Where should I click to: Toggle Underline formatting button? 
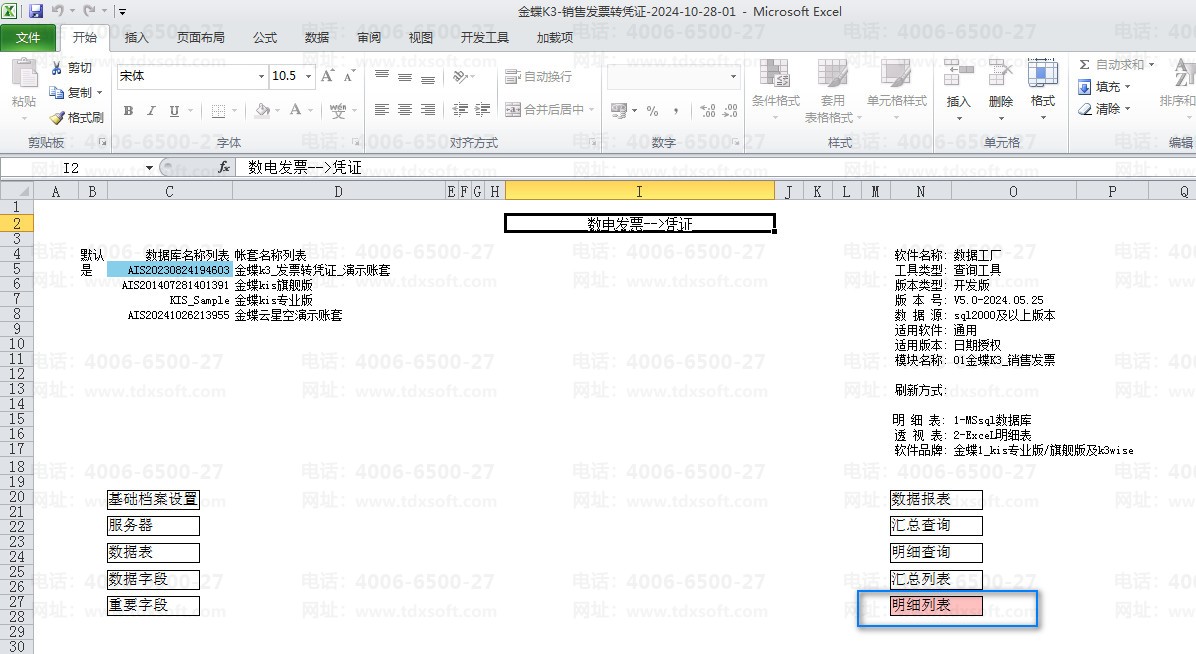point(174,111)
